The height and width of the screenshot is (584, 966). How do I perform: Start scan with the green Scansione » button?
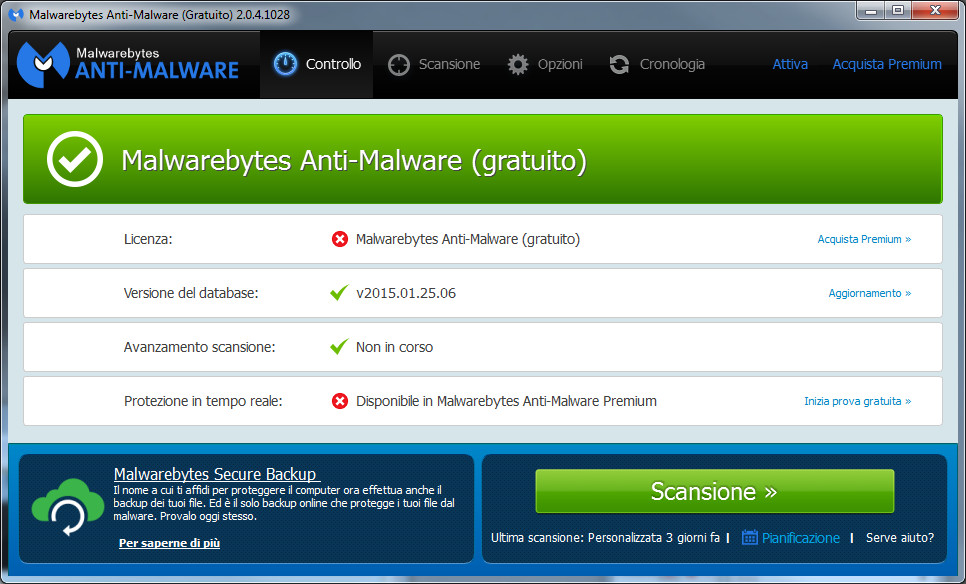coord(715,491)
